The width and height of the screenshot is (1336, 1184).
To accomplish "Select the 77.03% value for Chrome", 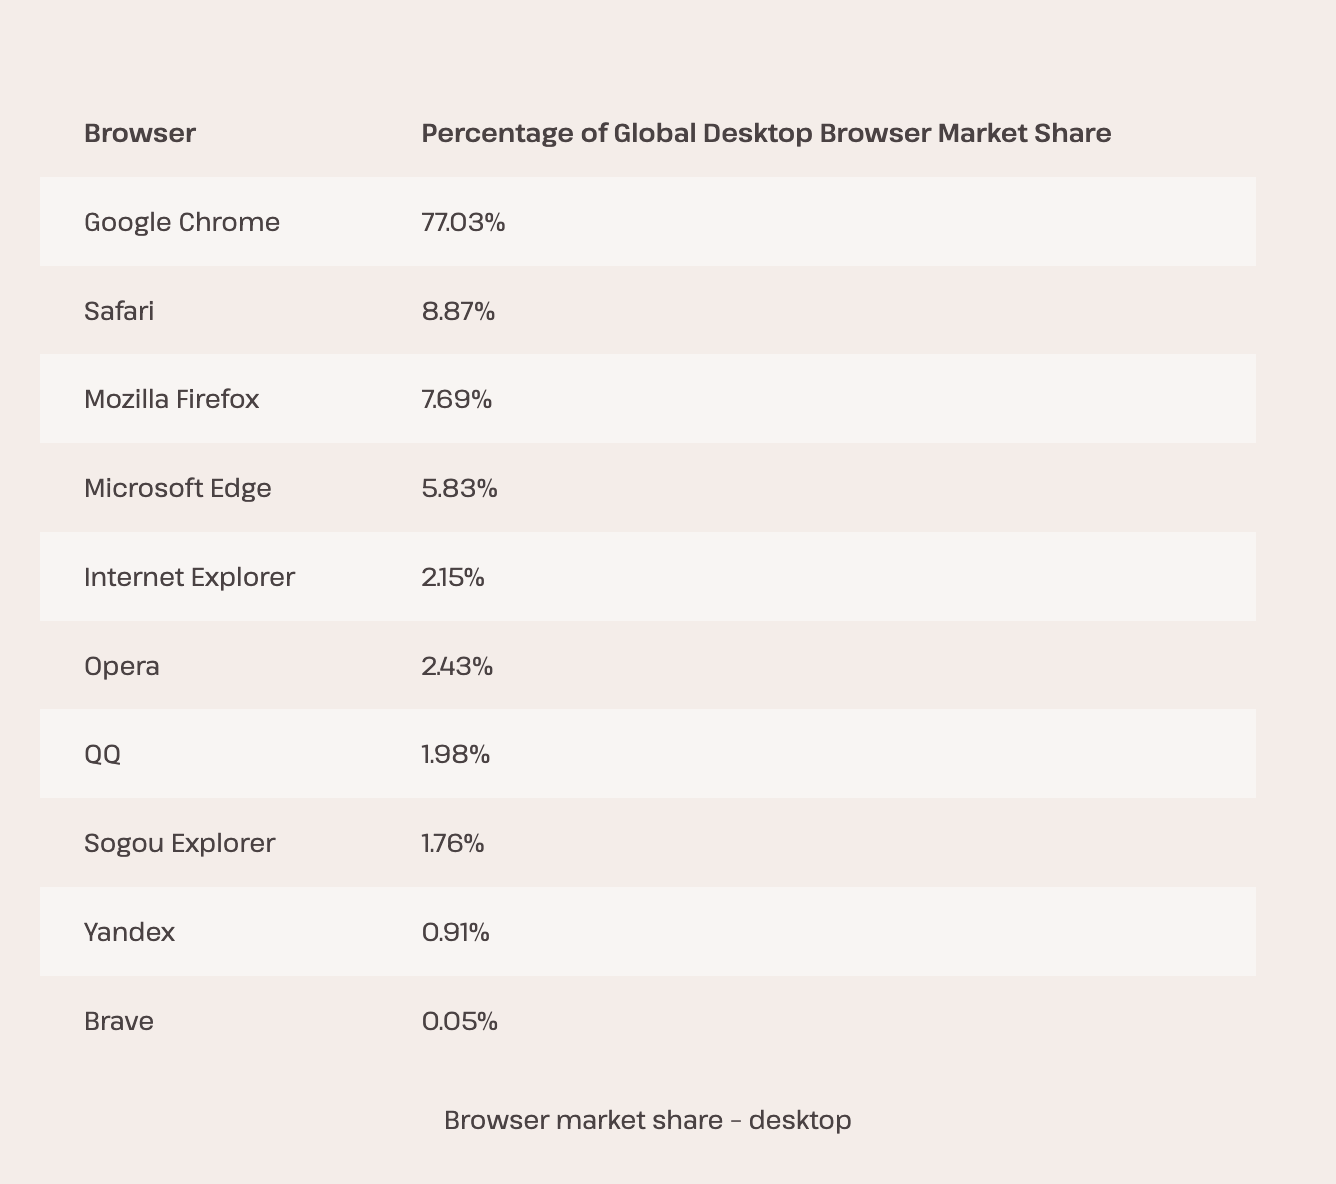I will click(x=463, y=222).
